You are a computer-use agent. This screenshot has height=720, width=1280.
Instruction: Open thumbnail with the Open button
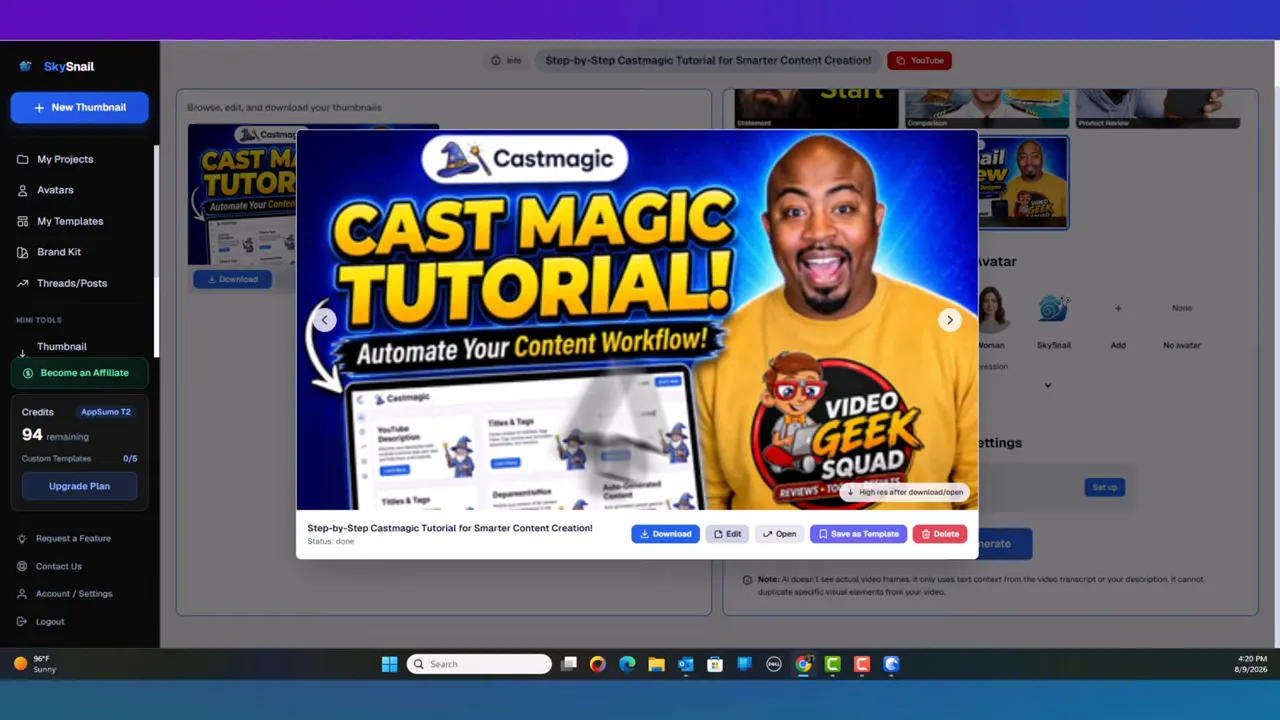[x=779, y=534]
